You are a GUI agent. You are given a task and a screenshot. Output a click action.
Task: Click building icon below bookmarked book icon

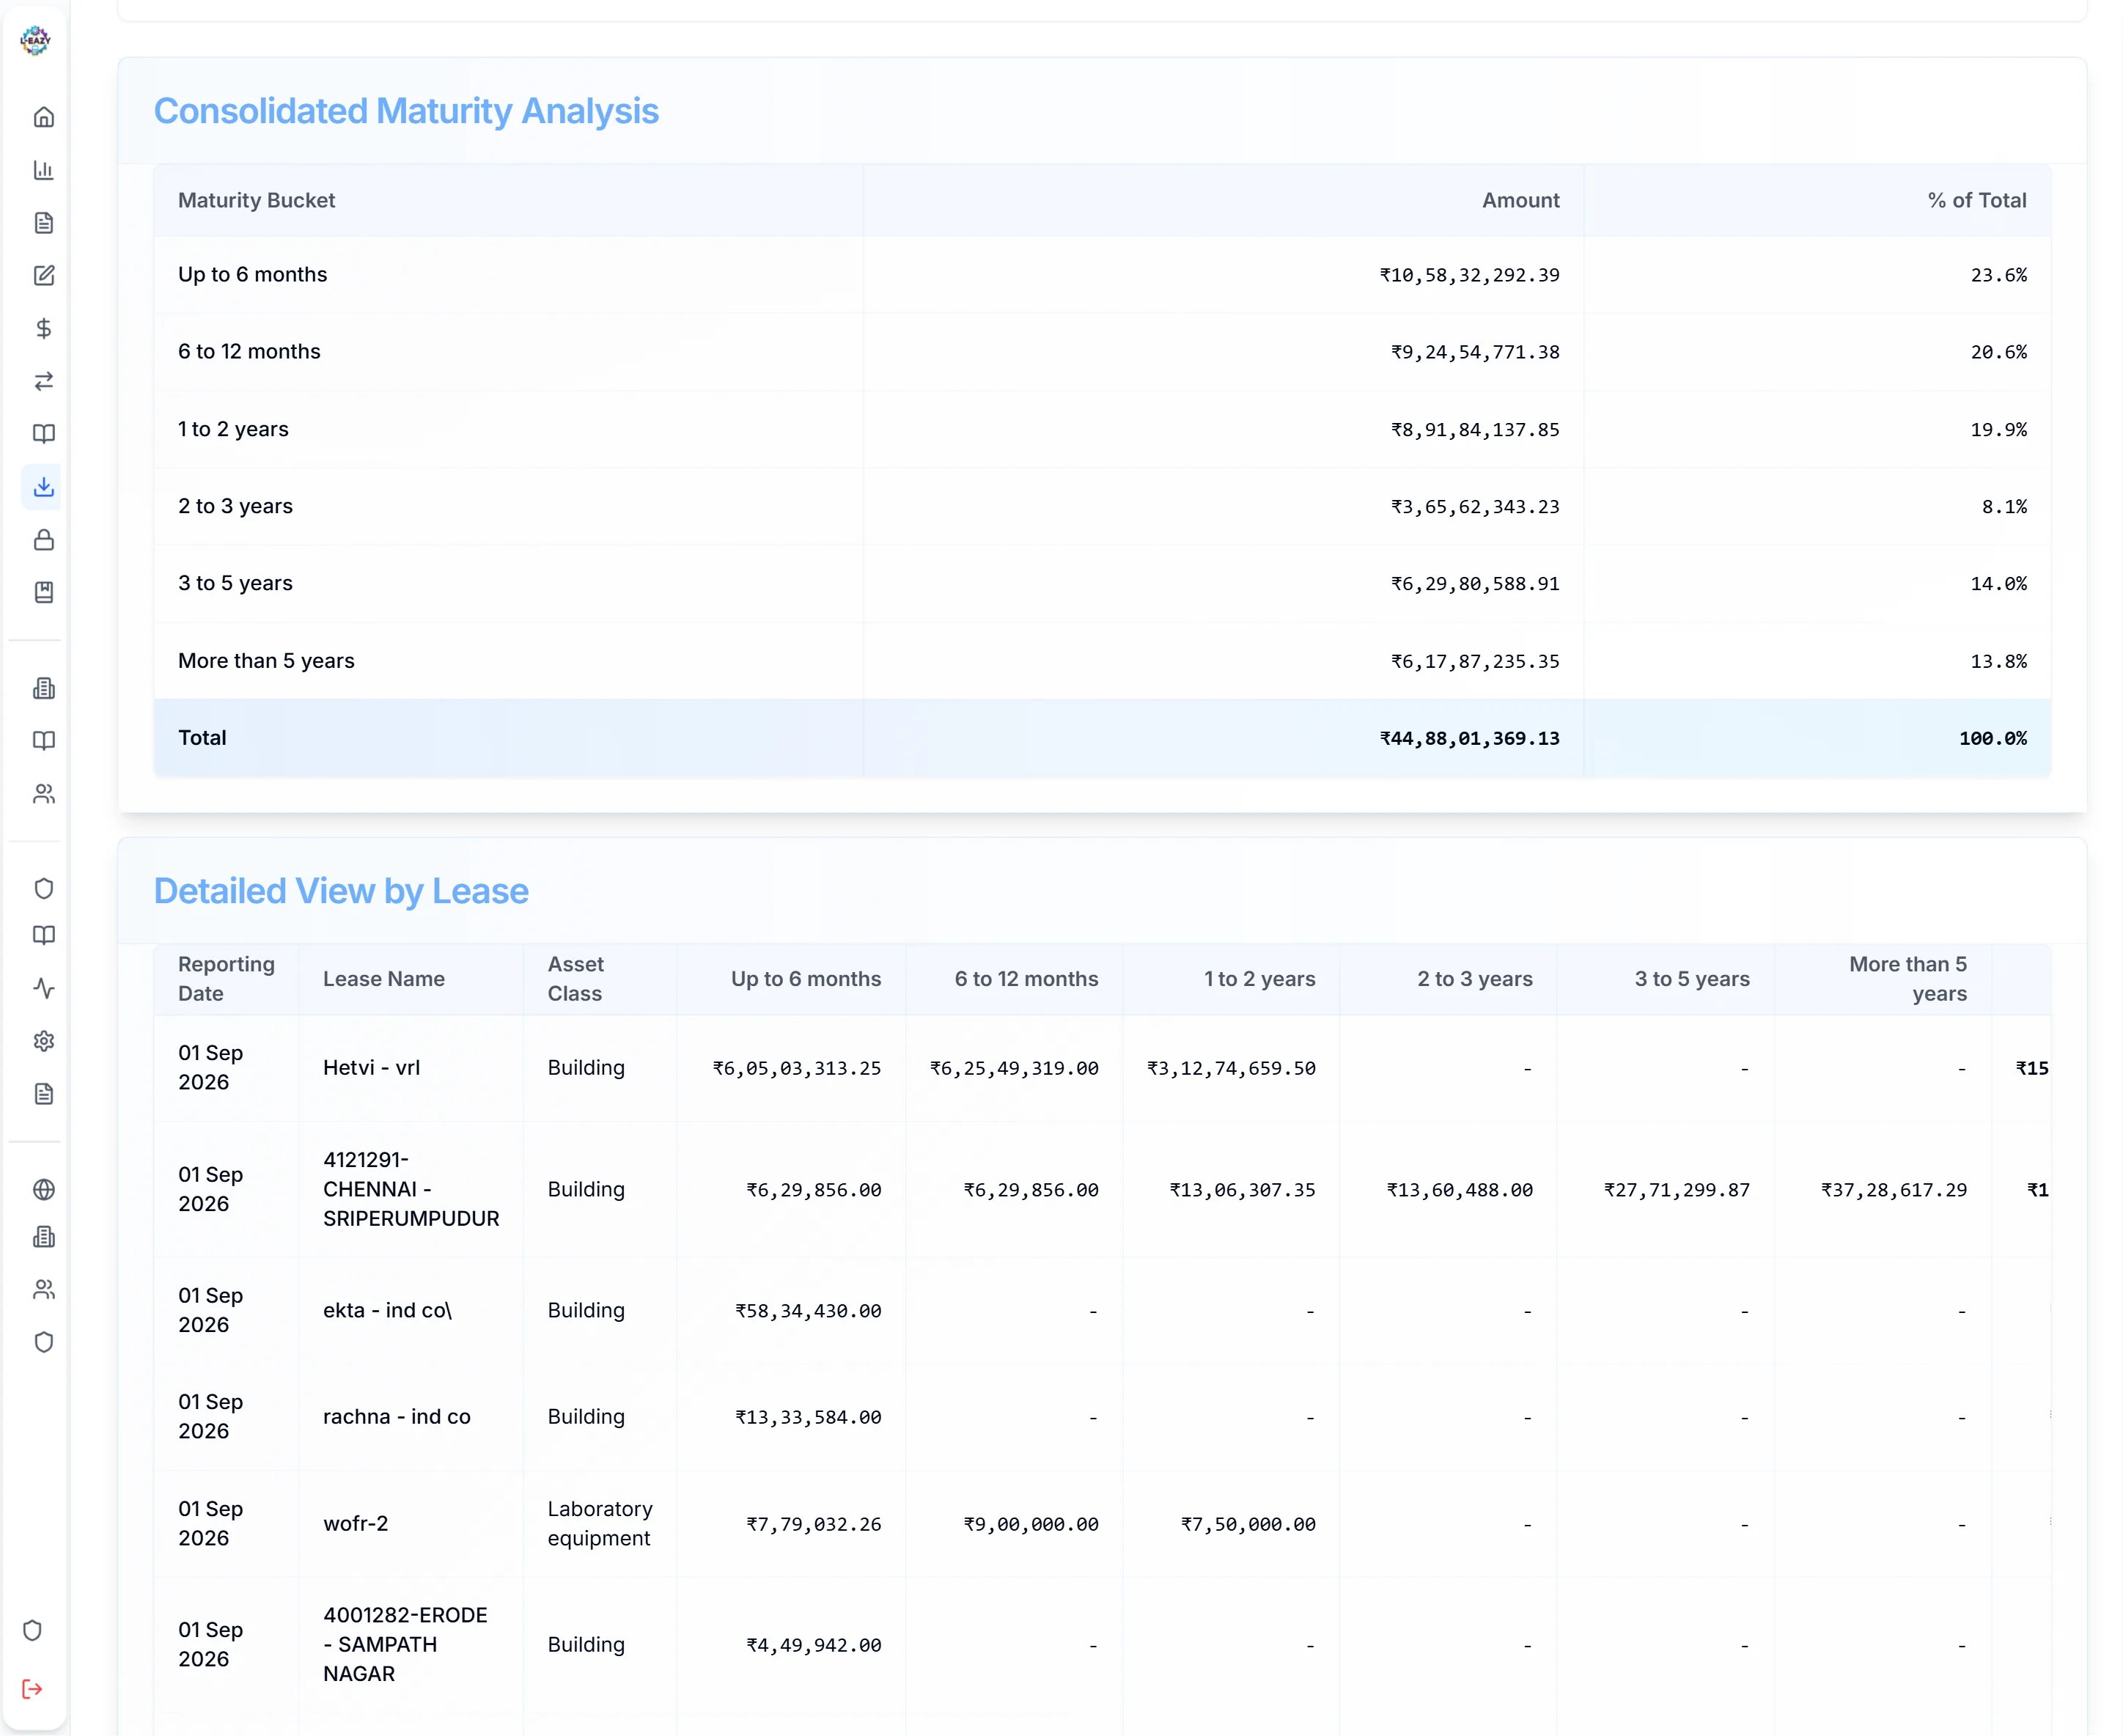tap(43, 688)
